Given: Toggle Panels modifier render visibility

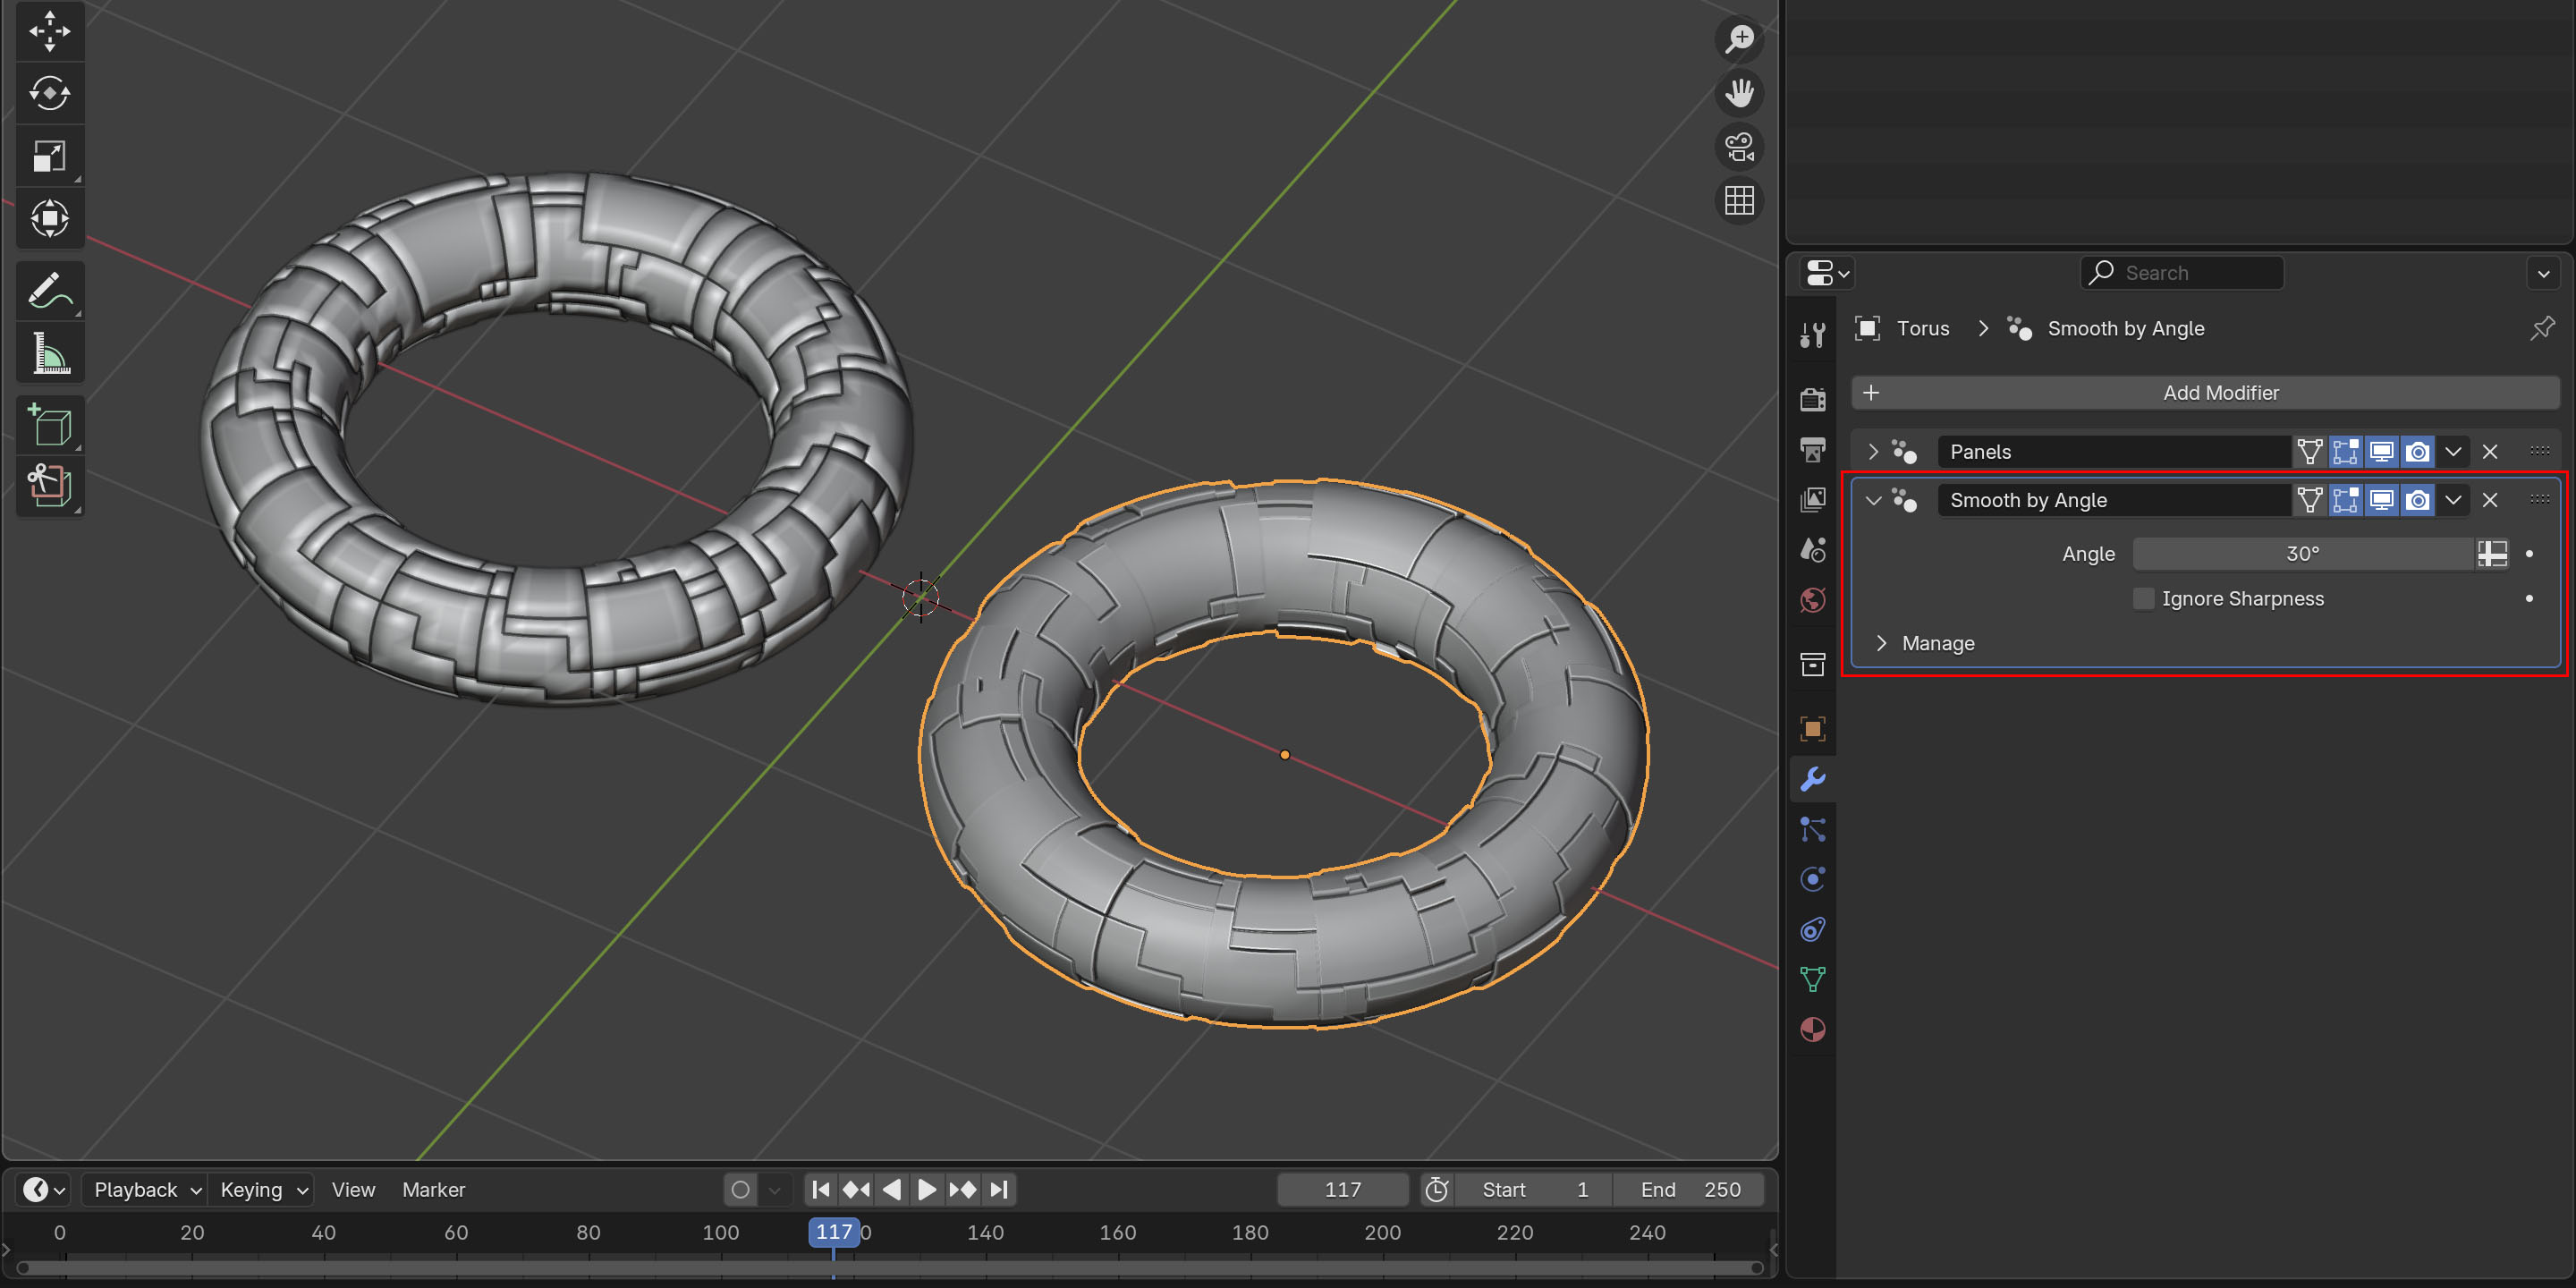Looking at the screenshot, I should [2417, 452].
